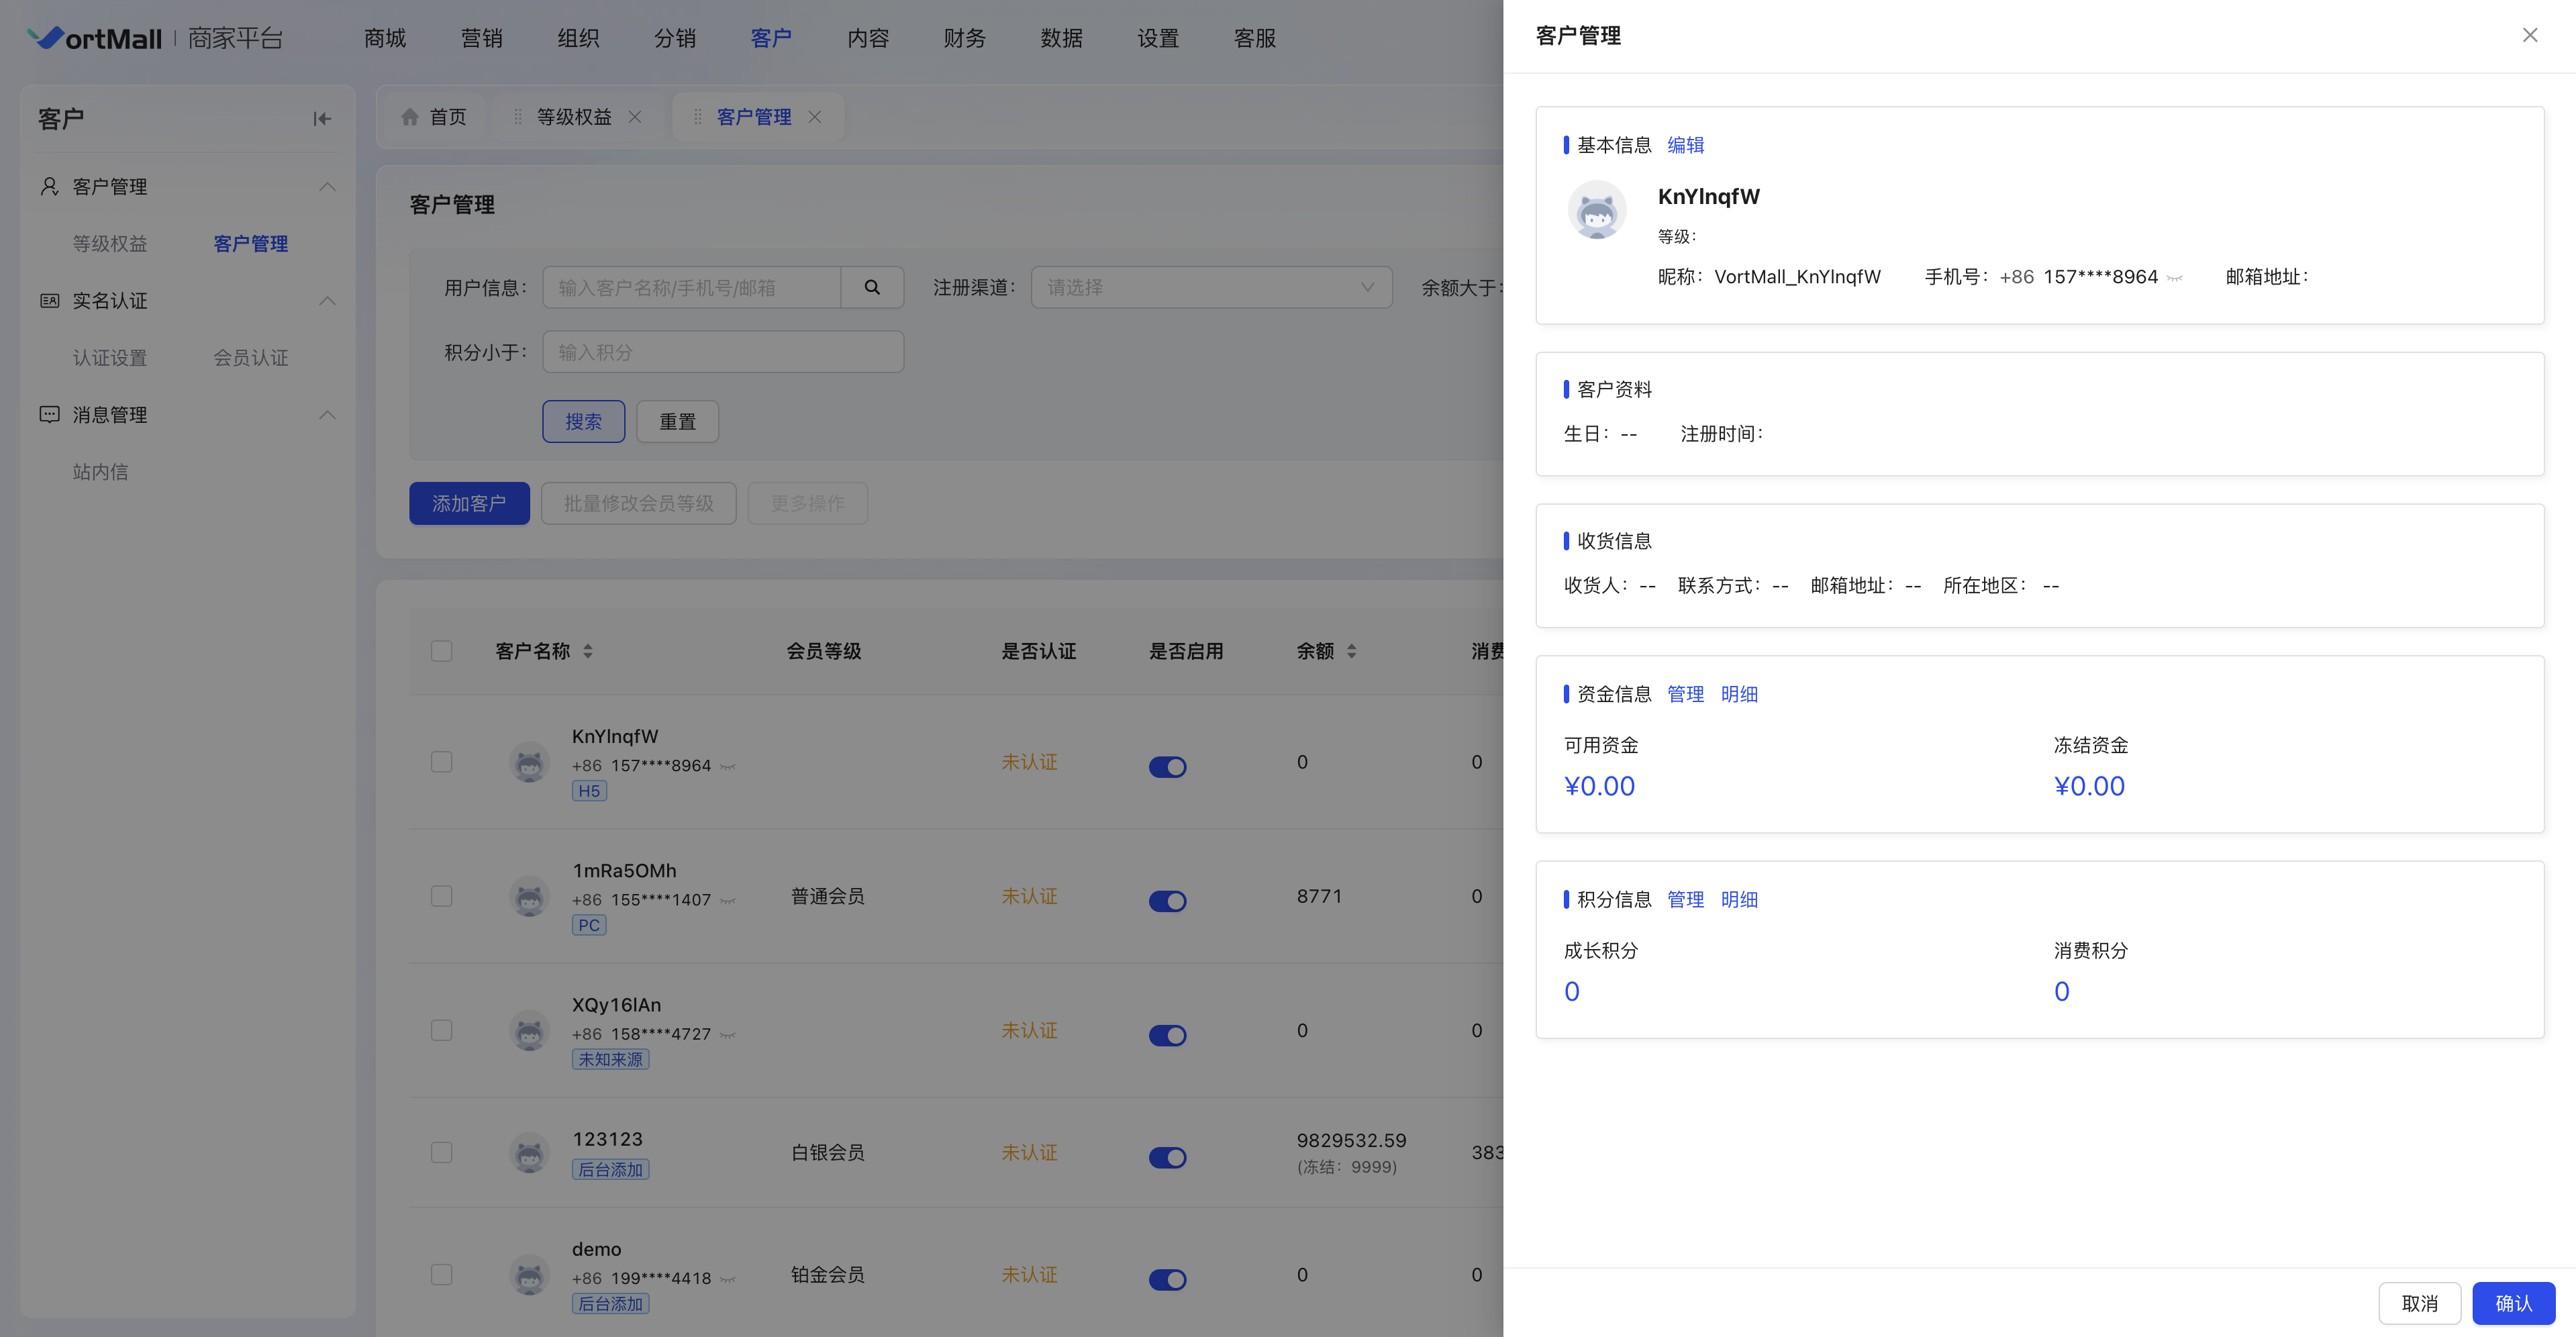2576x1337 pixels.
Task: Open the 注册渠道 dropdown
Action: click(x=1211, y=288)
